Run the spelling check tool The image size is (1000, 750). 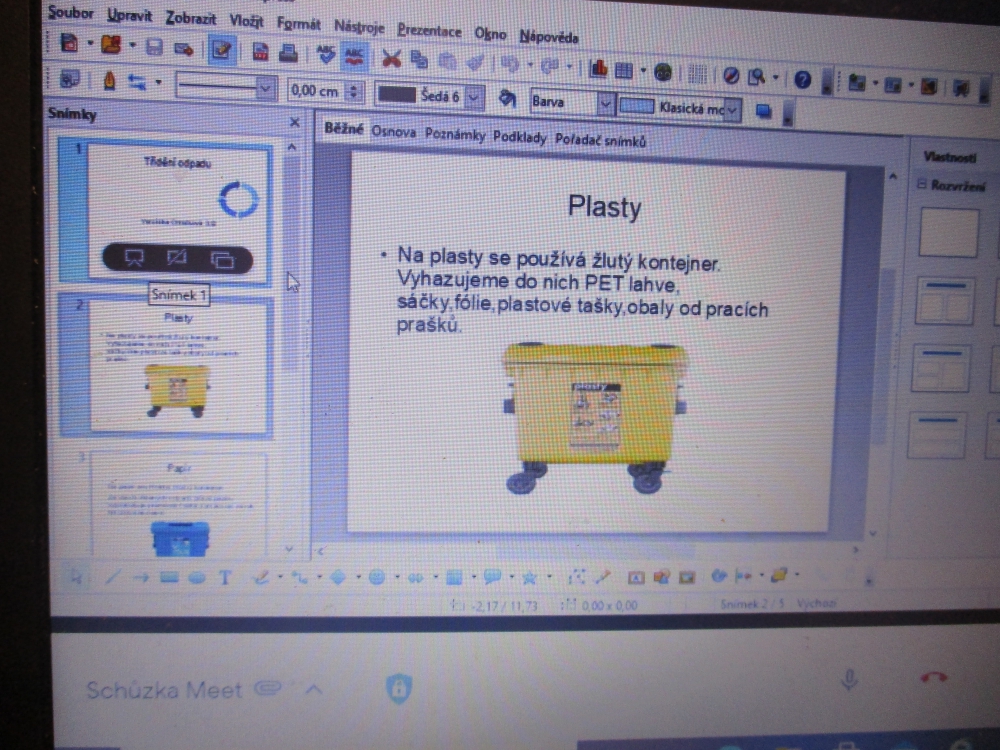pyautogui.click(x=326, y=54)
